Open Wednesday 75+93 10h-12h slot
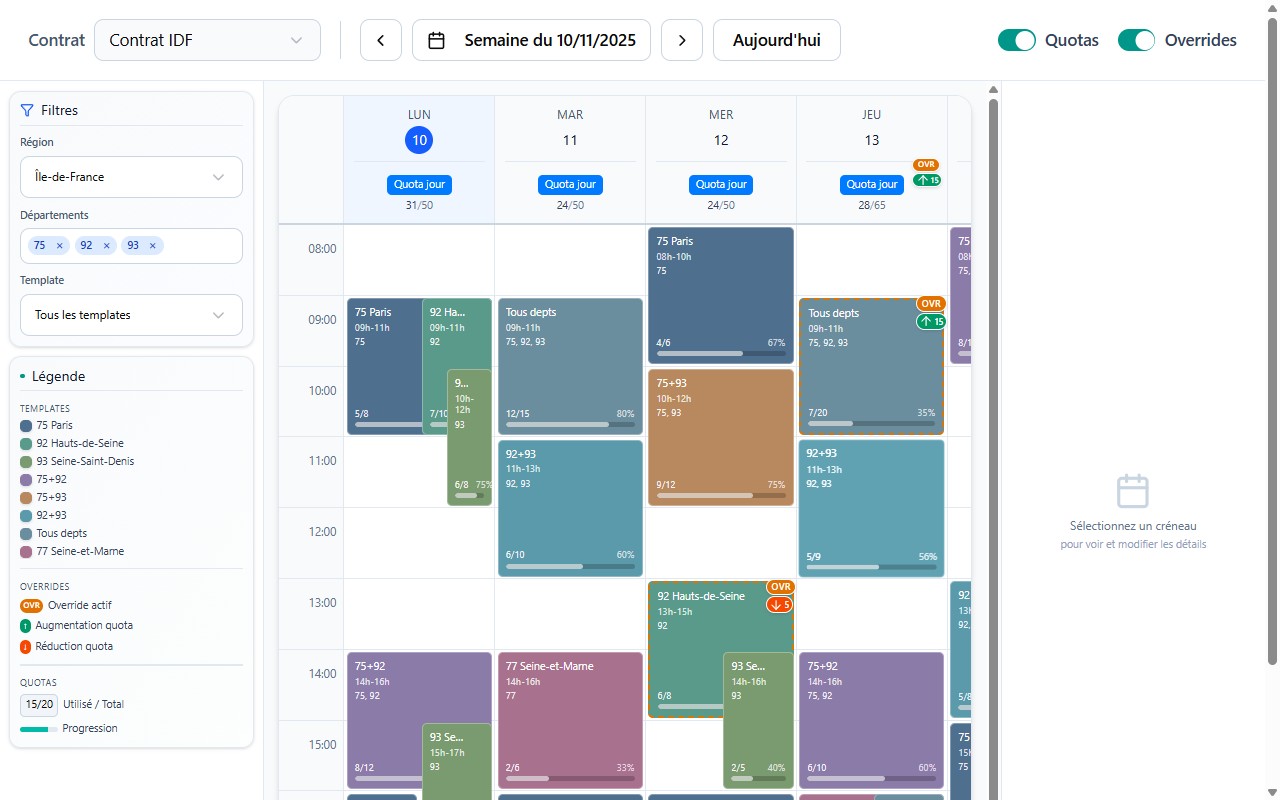 tap(721, 437)
